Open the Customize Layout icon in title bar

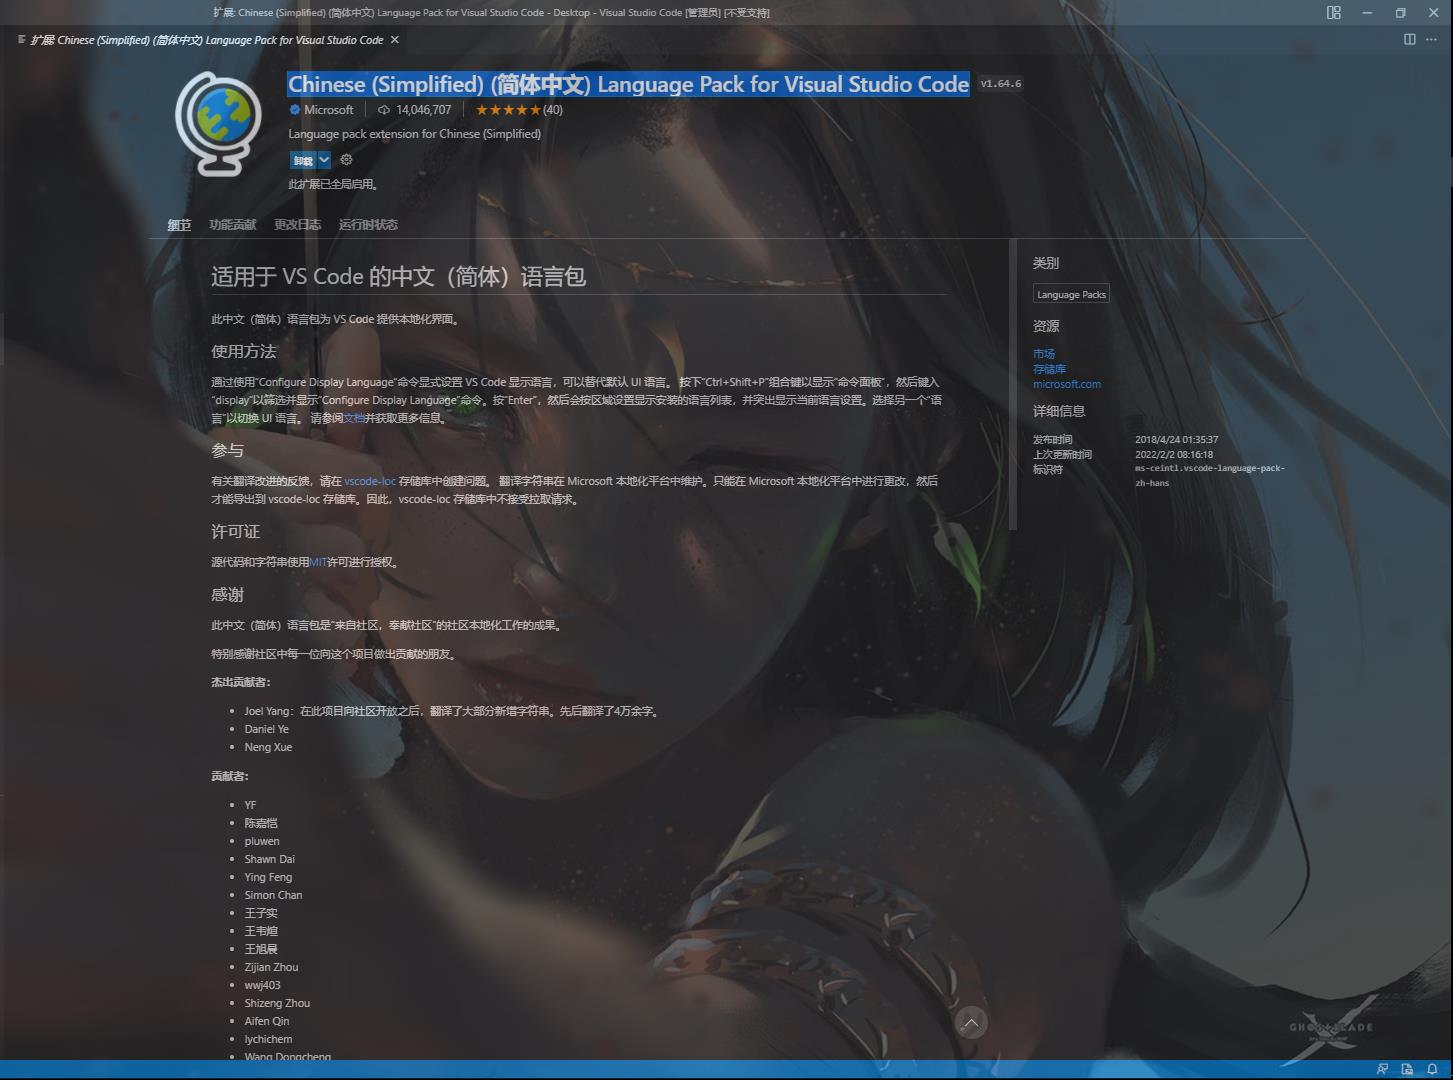pyautogui.click(x=1333, y=13)
